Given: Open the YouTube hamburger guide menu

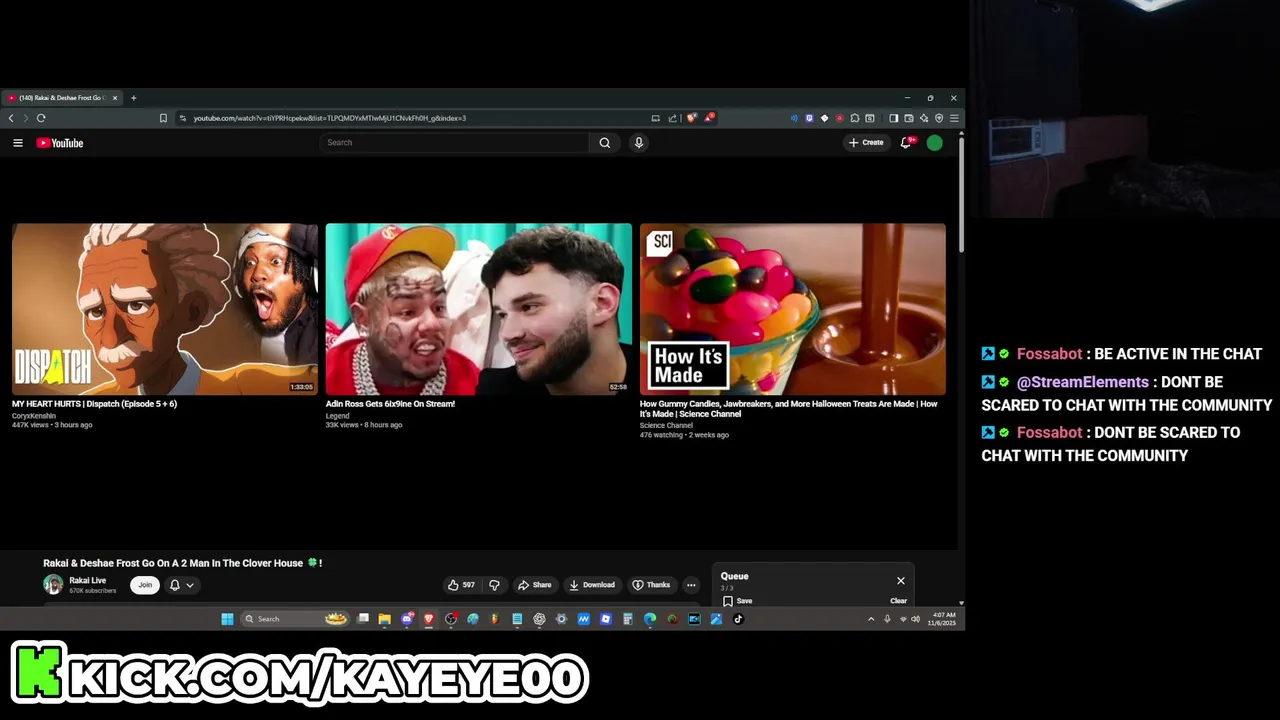Looking at the screenshot, I should [17, 143].
